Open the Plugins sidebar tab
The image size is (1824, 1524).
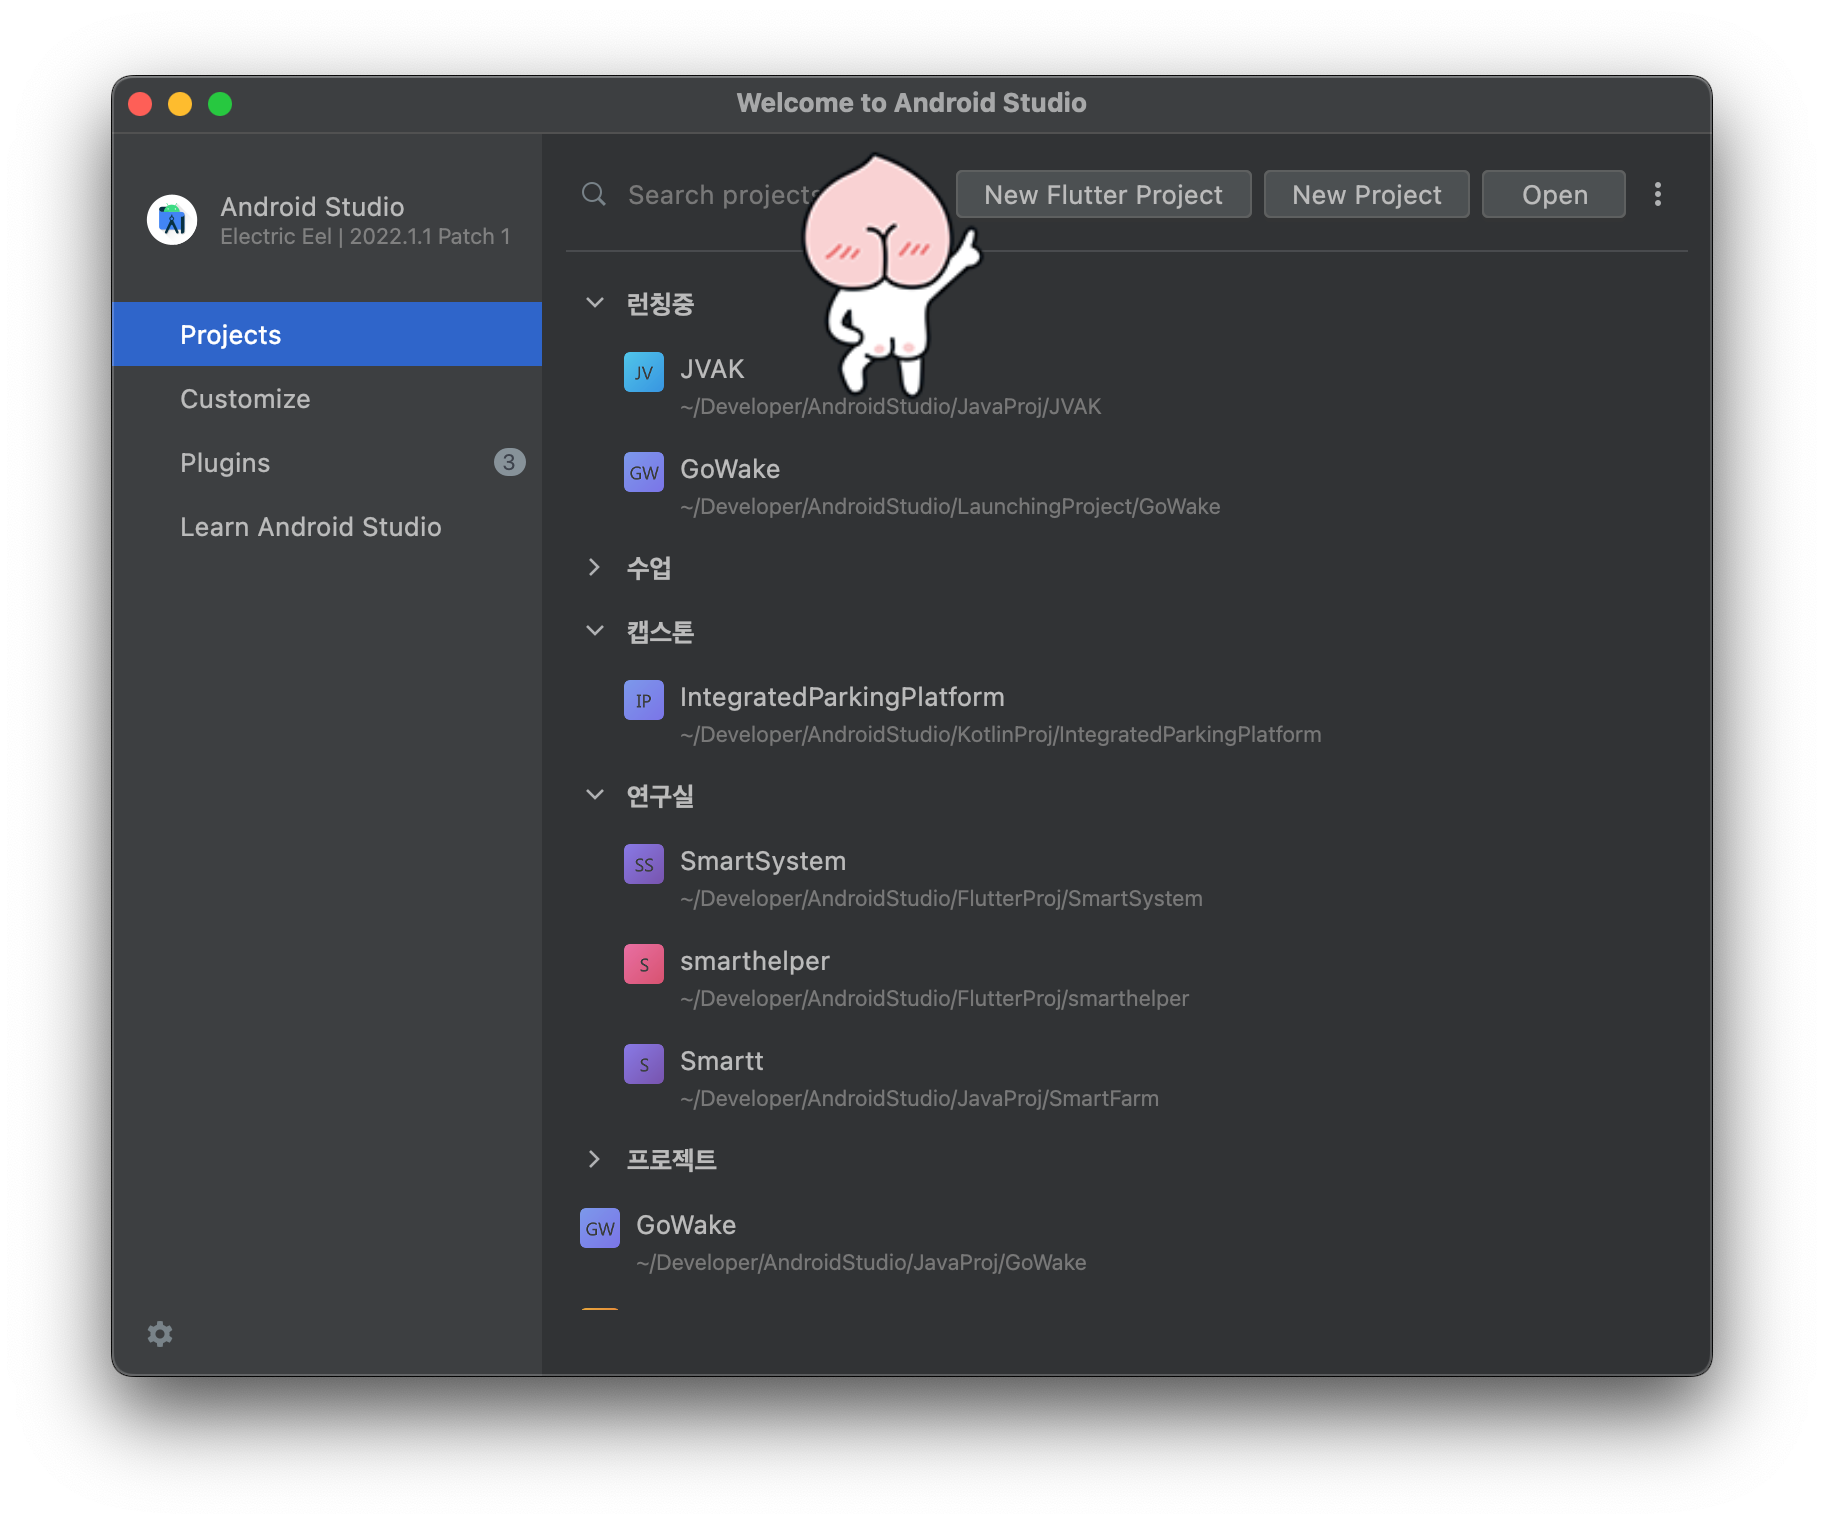327,462
